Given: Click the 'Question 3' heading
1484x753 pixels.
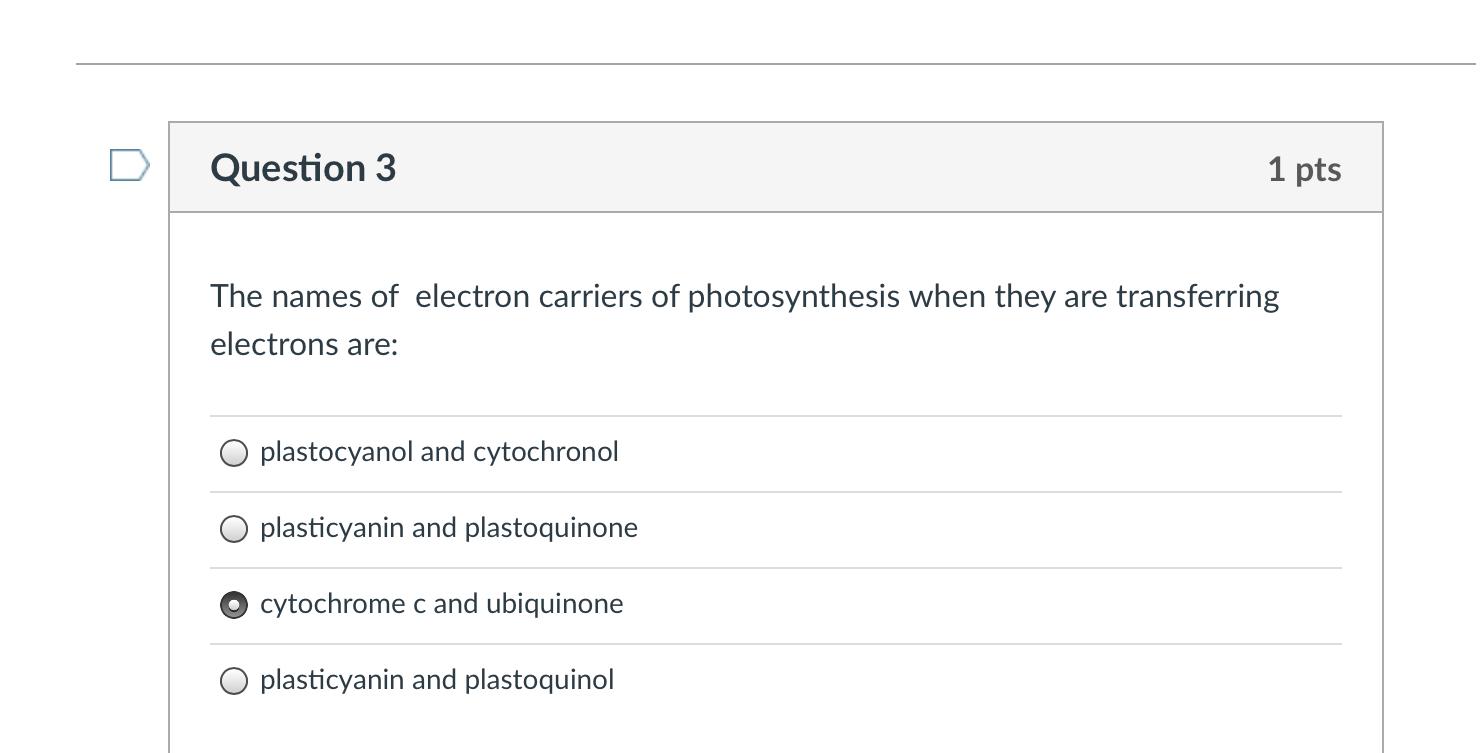Looking at the screenshot, I should 303,167.
